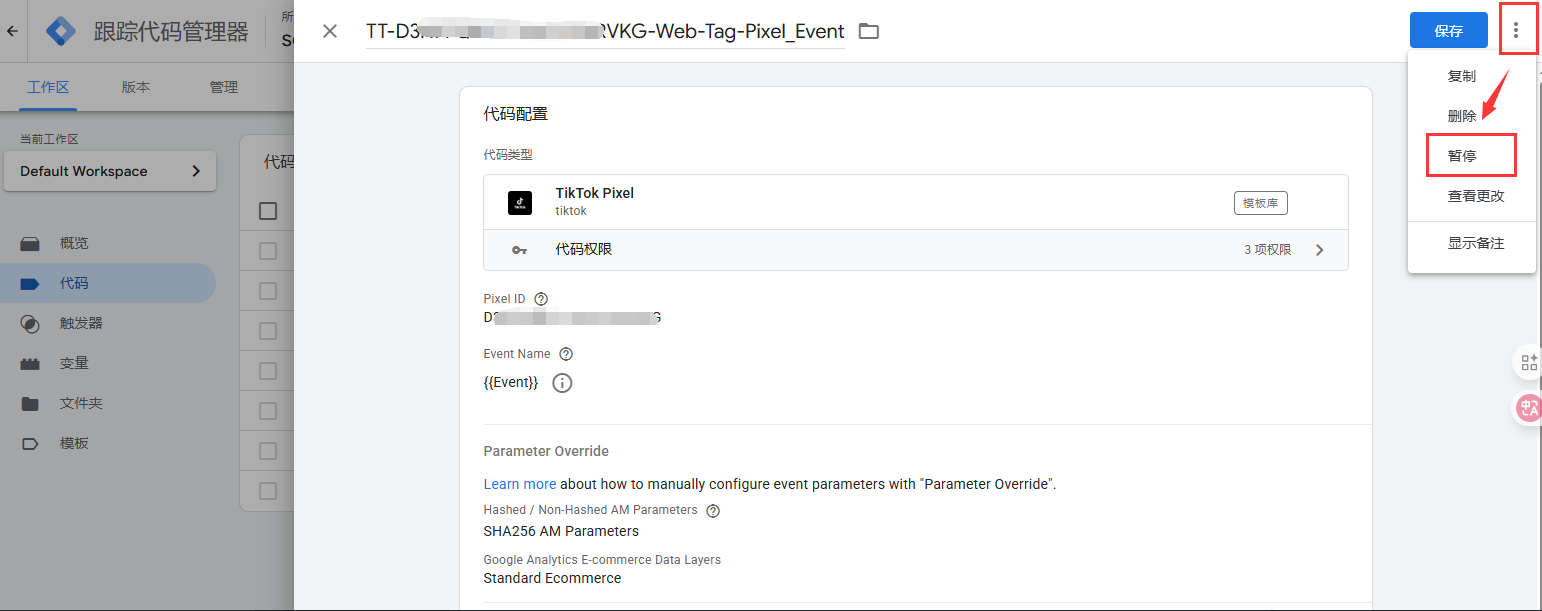Screen dimensions: 1542x611
Task: Check the second row checkbox in tag list
Action: pyautogui.click(x=268, y=291)
